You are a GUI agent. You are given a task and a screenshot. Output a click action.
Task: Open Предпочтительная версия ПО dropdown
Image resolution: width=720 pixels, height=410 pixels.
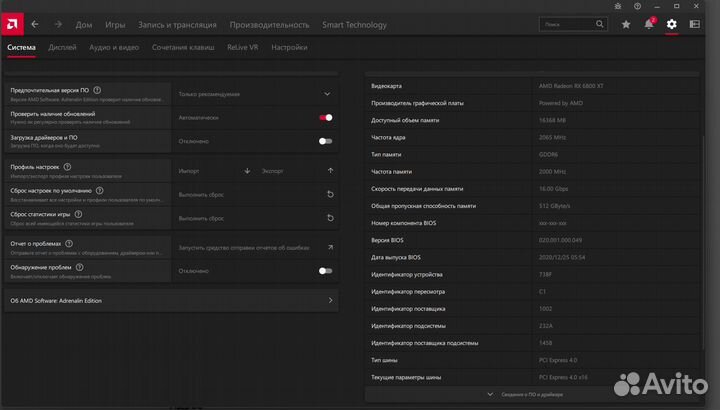pos(327,93)
